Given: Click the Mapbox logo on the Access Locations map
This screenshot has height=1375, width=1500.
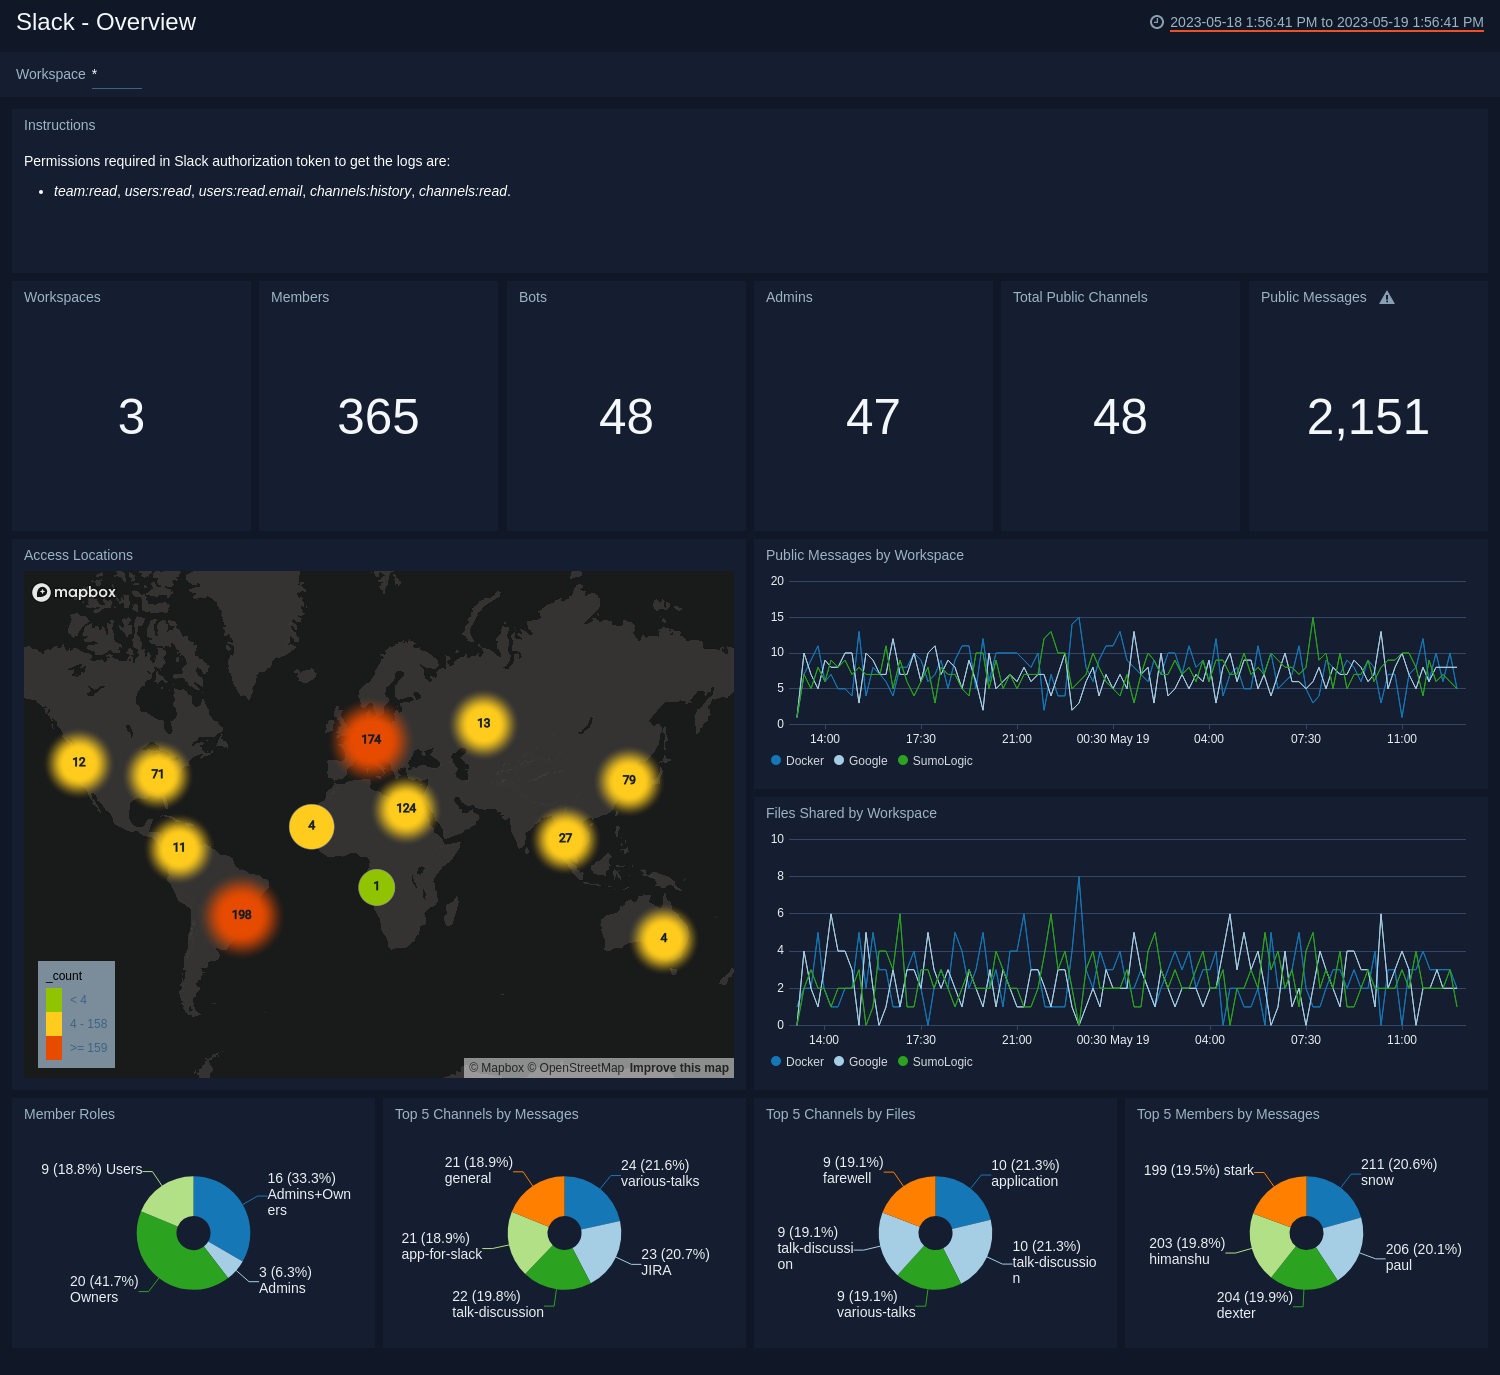Looking at the screenshot, I should click(x=74, y=592).
